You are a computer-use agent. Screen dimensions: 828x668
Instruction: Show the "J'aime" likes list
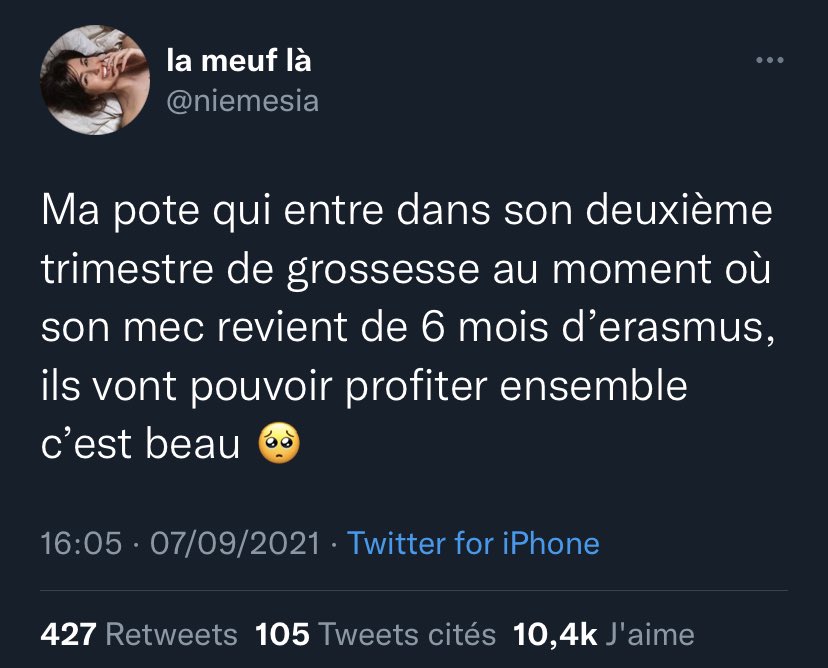650,634
